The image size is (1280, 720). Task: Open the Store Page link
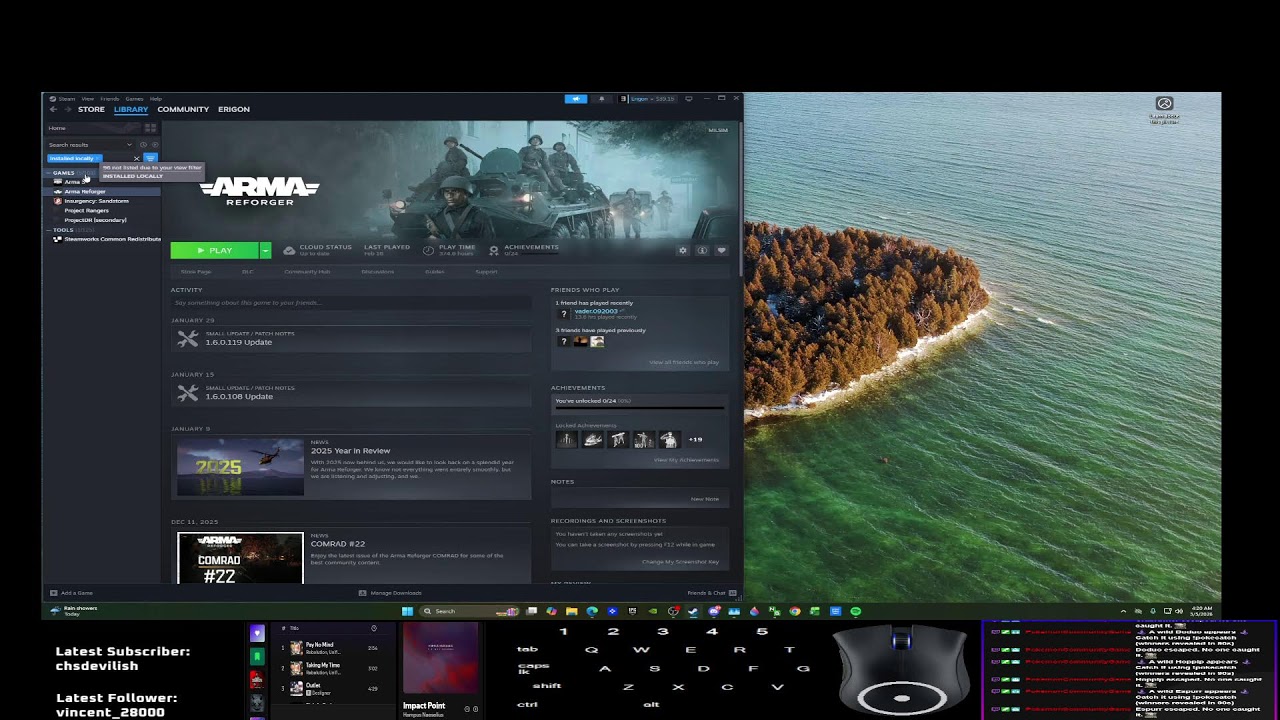[195, 272]
